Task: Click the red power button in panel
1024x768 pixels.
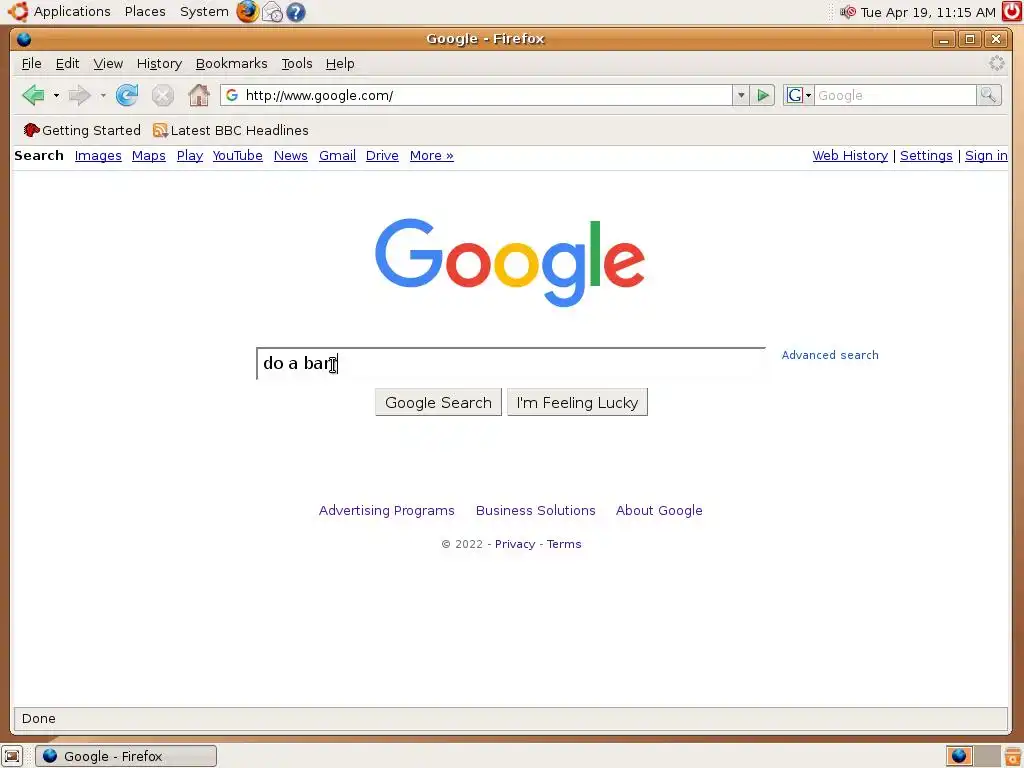Action: click(x=1012, y=12)
